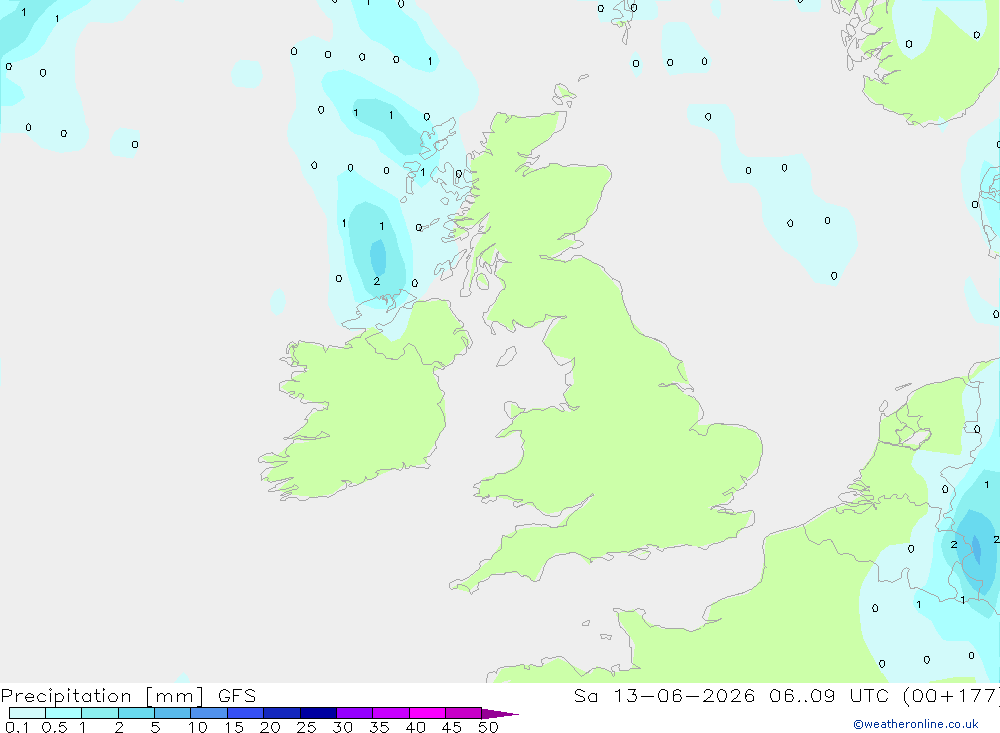Select the 5–10 mm legend color box
1000x733 pixels.
click(173, 713)
